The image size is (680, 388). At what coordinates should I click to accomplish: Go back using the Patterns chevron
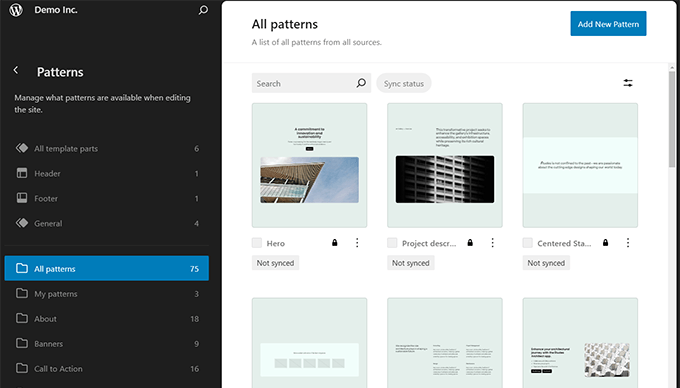point(16,70)
